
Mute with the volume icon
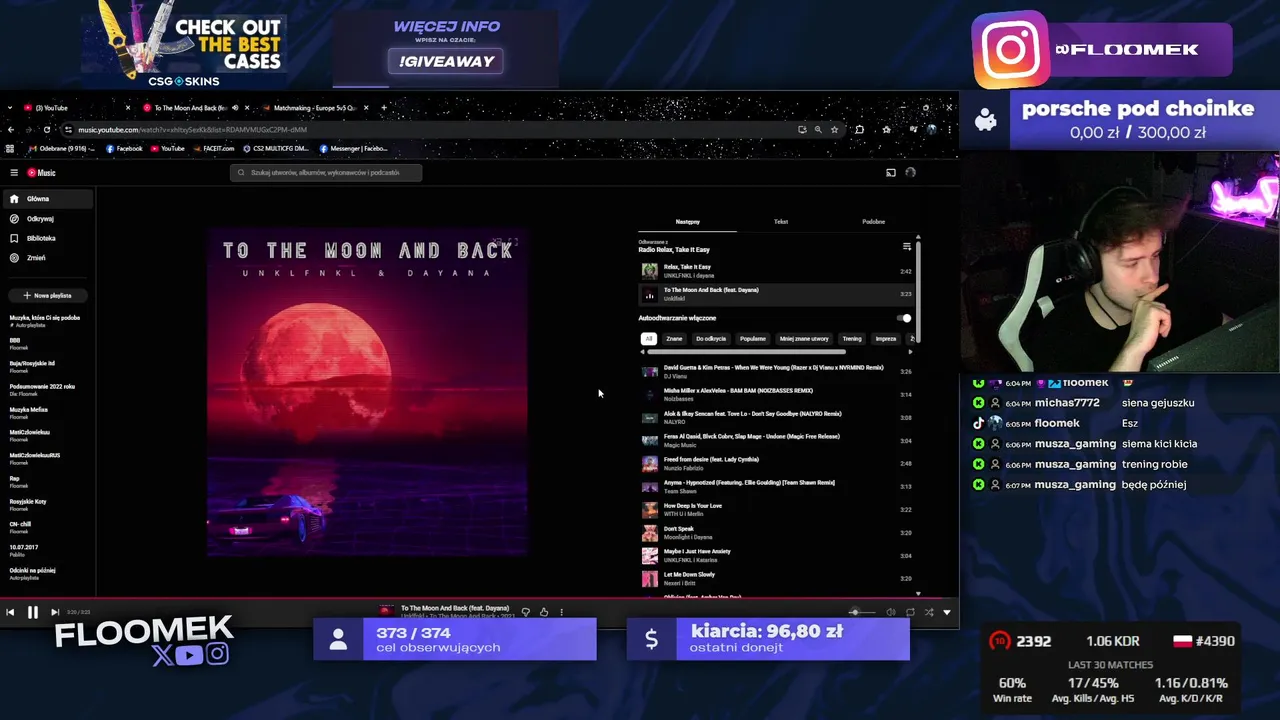[890, 612]
